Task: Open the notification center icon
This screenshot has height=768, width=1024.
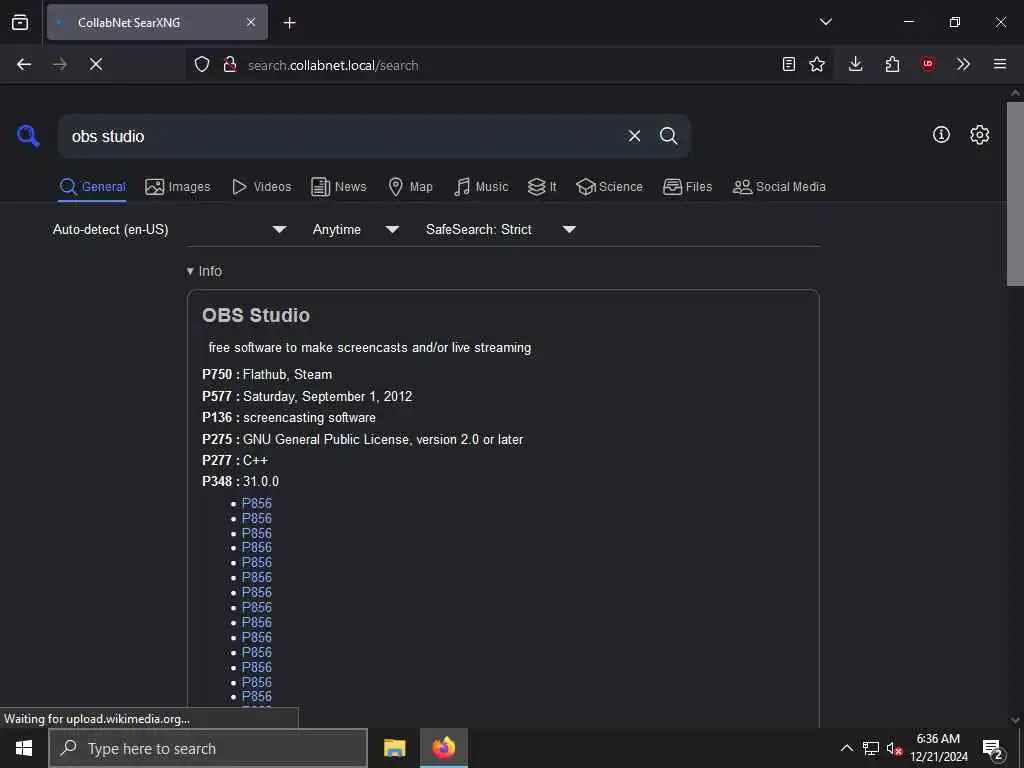Action: pos(993,749)
